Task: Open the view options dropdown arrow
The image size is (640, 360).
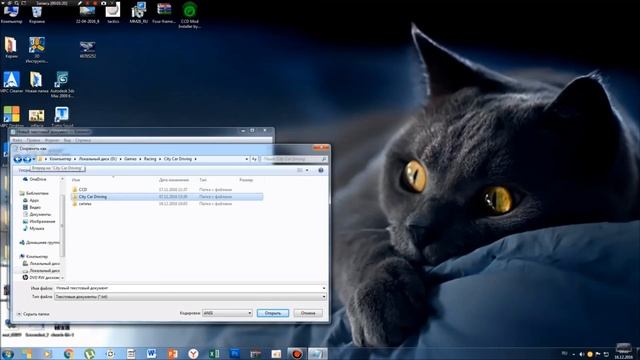Action: point(307,170)
